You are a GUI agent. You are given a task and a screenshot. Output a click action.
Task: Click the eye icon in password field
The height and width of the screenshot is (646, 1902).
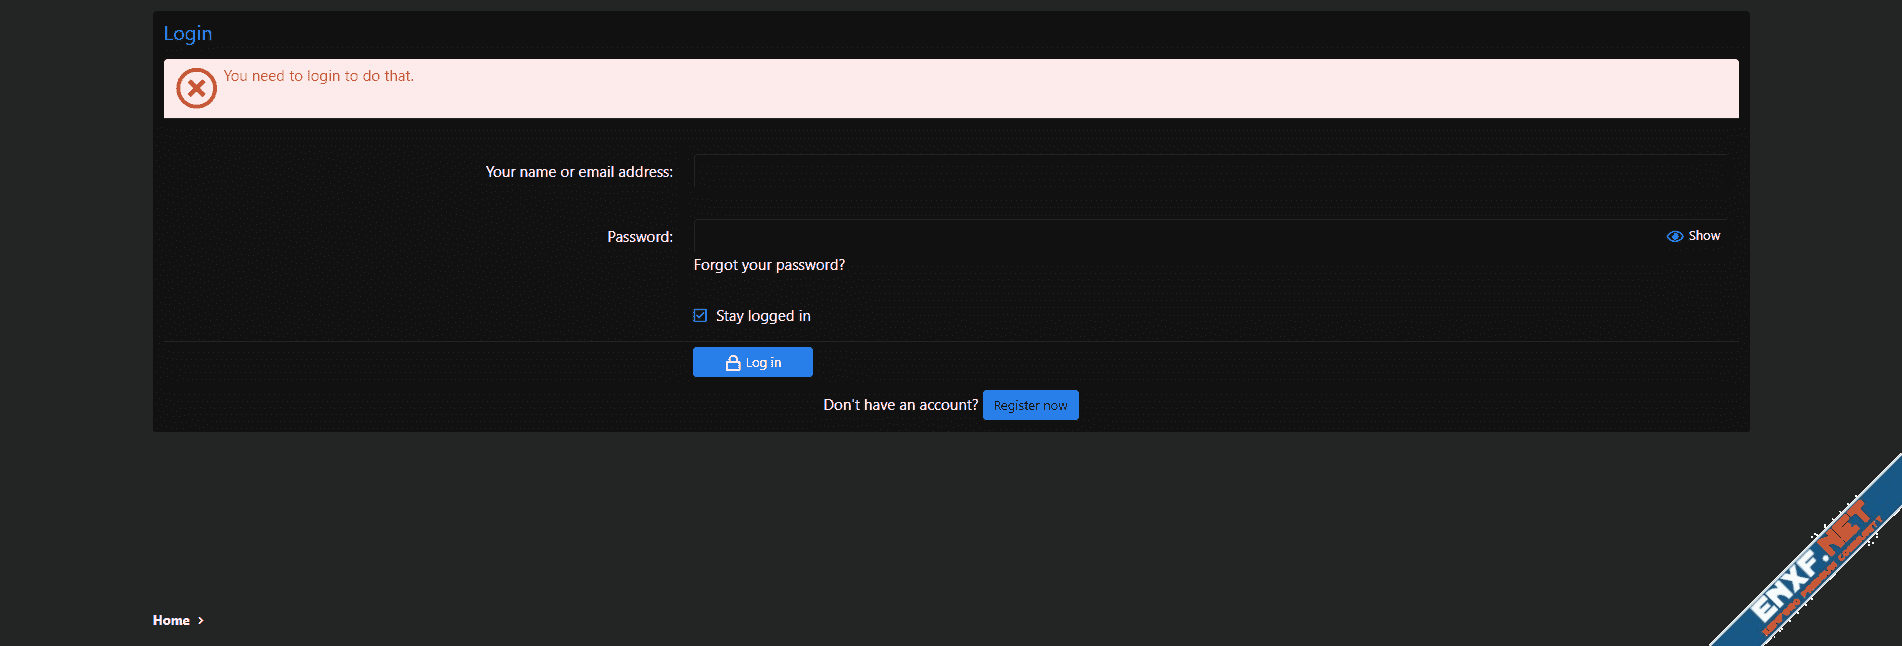pyautogui.click(x=1674, y=237)
